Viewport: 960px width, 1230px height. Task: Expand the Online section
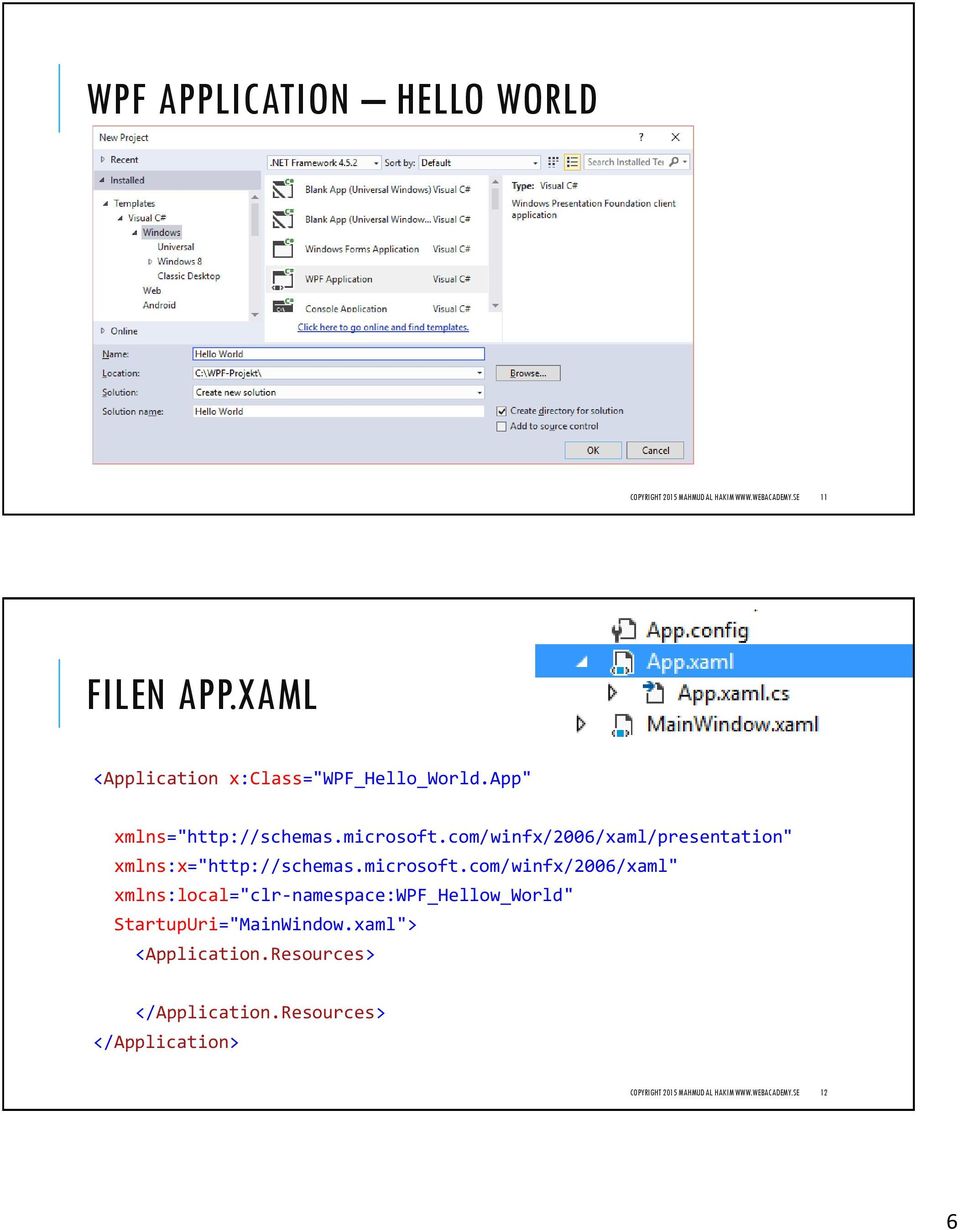tap(102, 331)
